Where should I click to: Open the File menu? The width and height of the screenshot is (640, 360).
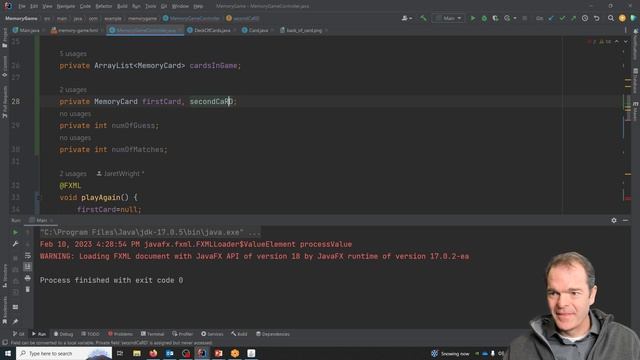point(22,6)
